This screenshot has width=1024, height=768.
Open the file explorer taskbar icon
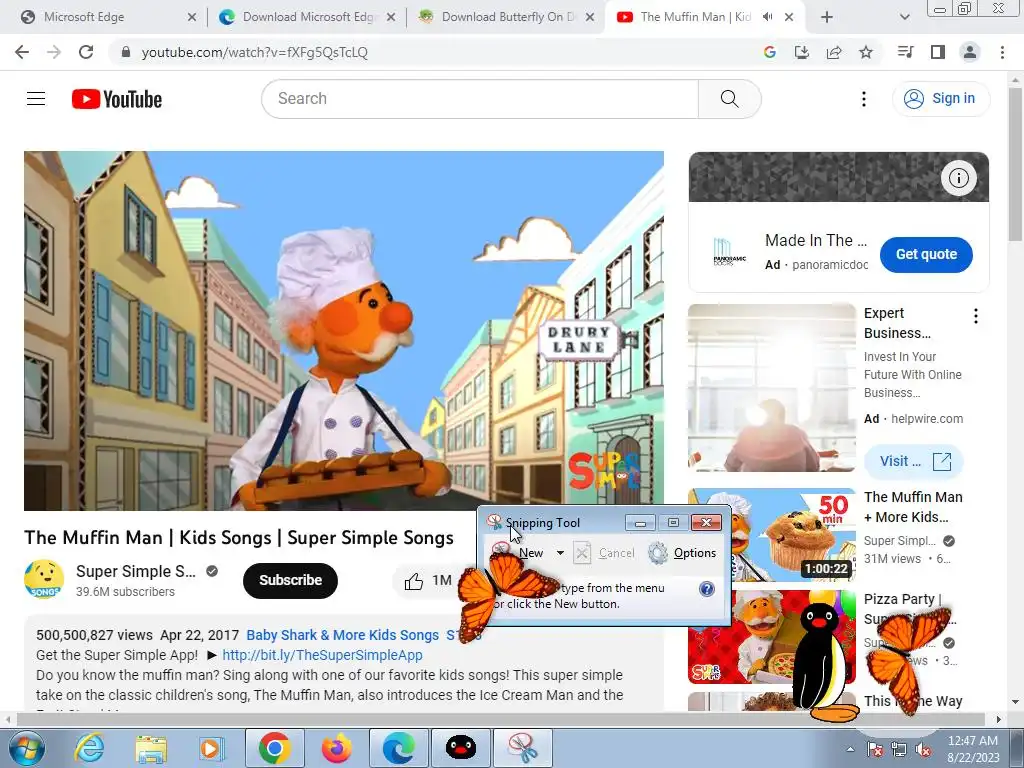[x=151, y=748]
